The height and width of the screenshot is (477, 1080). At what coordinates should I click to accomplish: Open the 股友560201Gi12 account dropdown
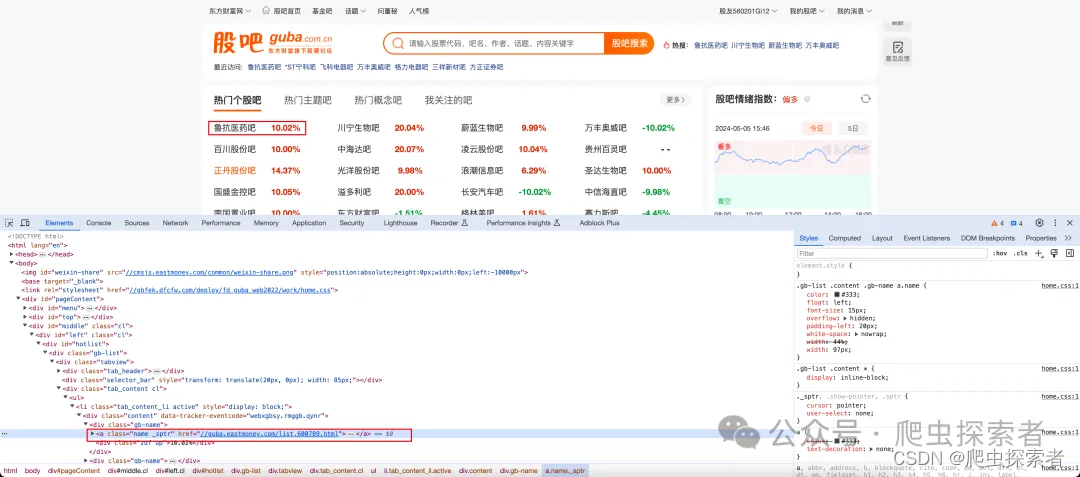pos(748,11)
